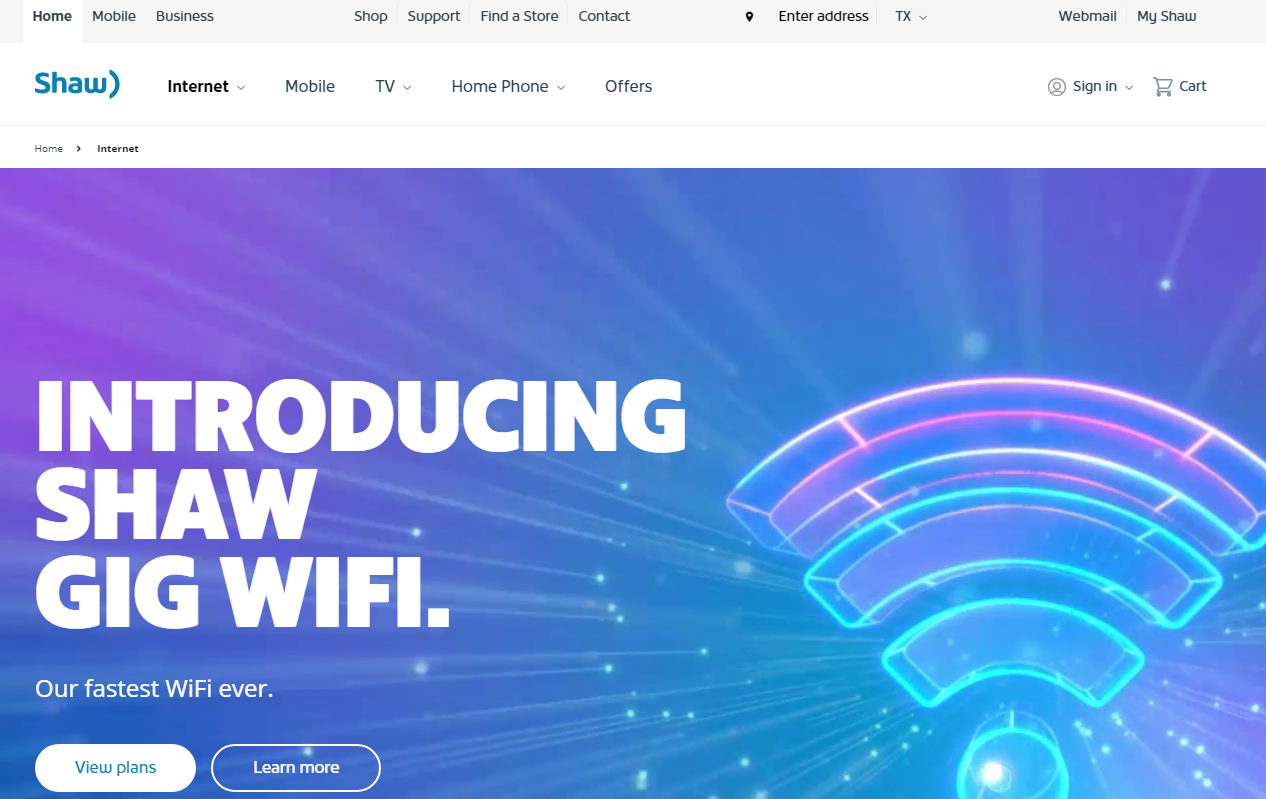Open the TX province selector
1266x799 pixels.
(911, 17)
